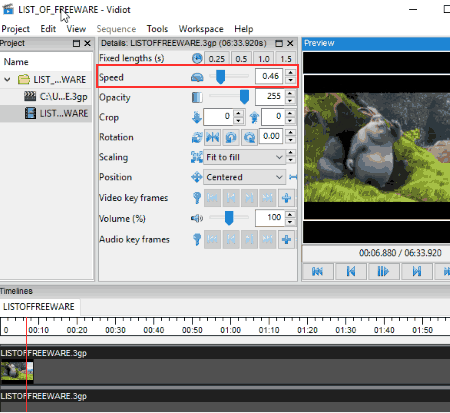Click the speed reset icon beside Speed
Viewport: 450px width, 413px height.
point(197,77)
